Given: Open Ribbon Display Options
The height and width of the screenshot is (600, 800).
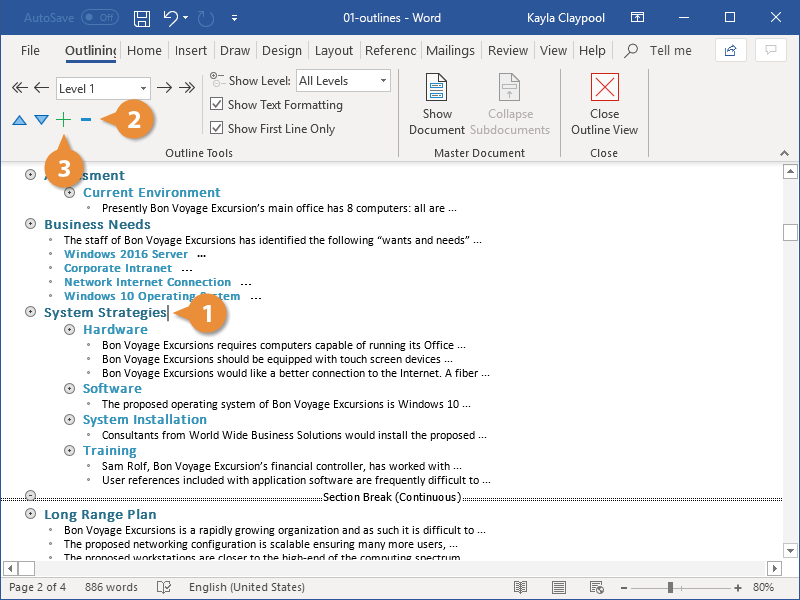Looking at the screenshot, I should (637, 18).
